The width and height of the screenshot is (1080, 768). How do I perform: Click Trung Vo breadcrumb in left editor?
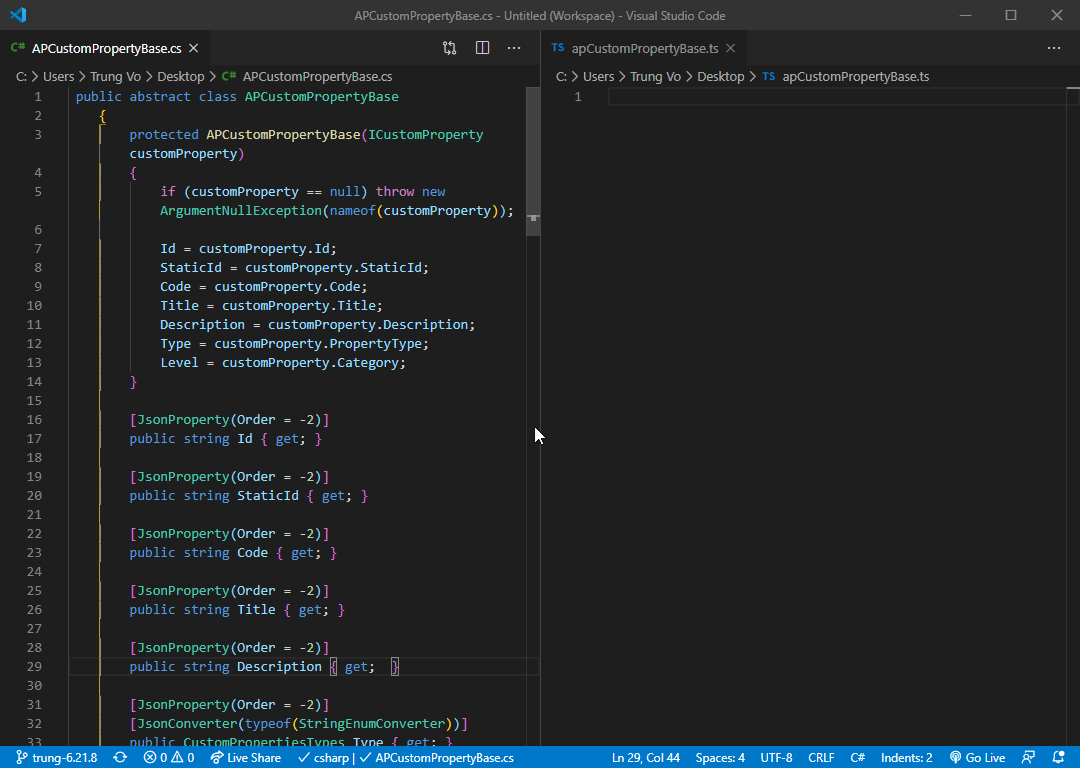pyautogui.click(x=115, y=76)
